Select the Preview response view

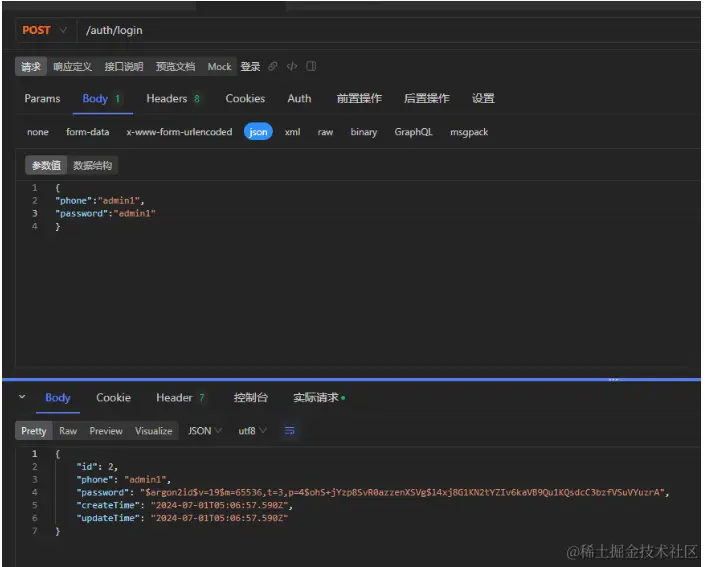106,431
